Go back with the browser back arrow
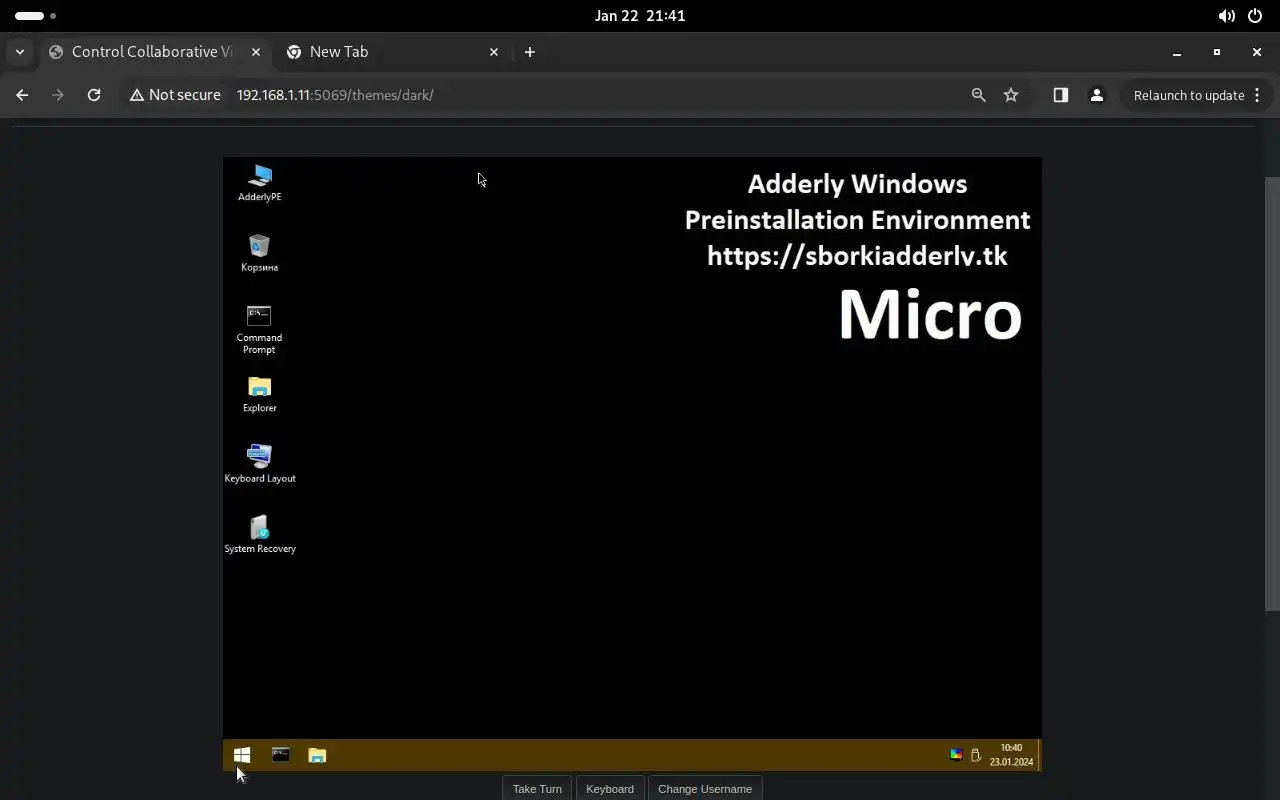The height and width of the screenshot is (800, 1280). tap(22, 95)
